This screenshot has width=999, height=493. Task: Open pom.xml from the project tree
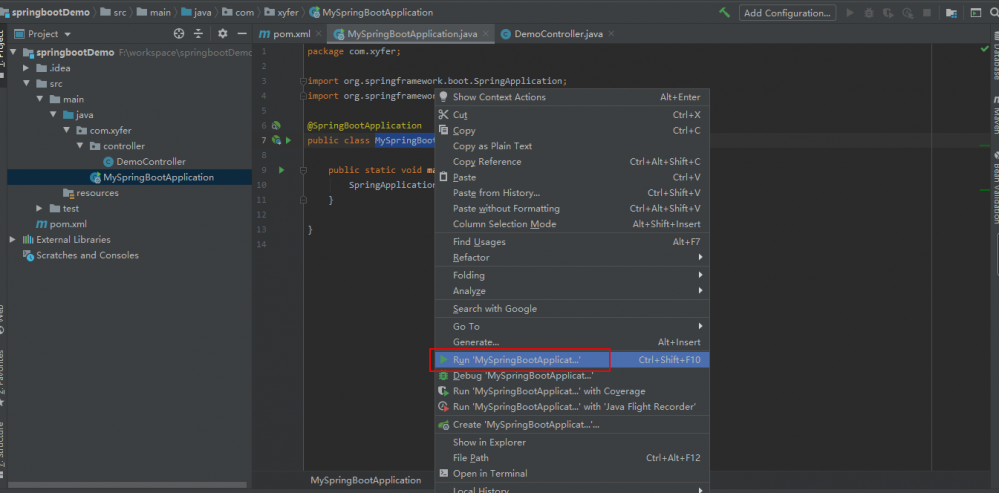pos(67,224)
